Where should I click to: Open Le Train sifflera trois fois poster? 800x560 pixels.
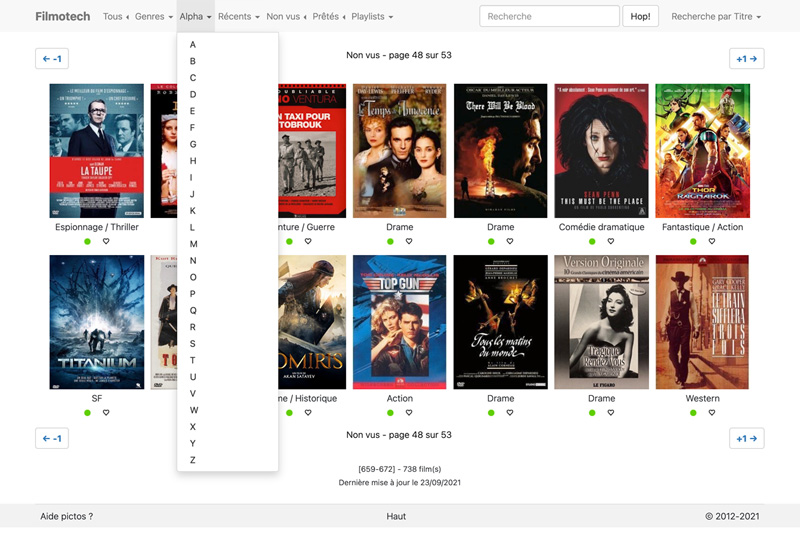click(x=703, y=322)
